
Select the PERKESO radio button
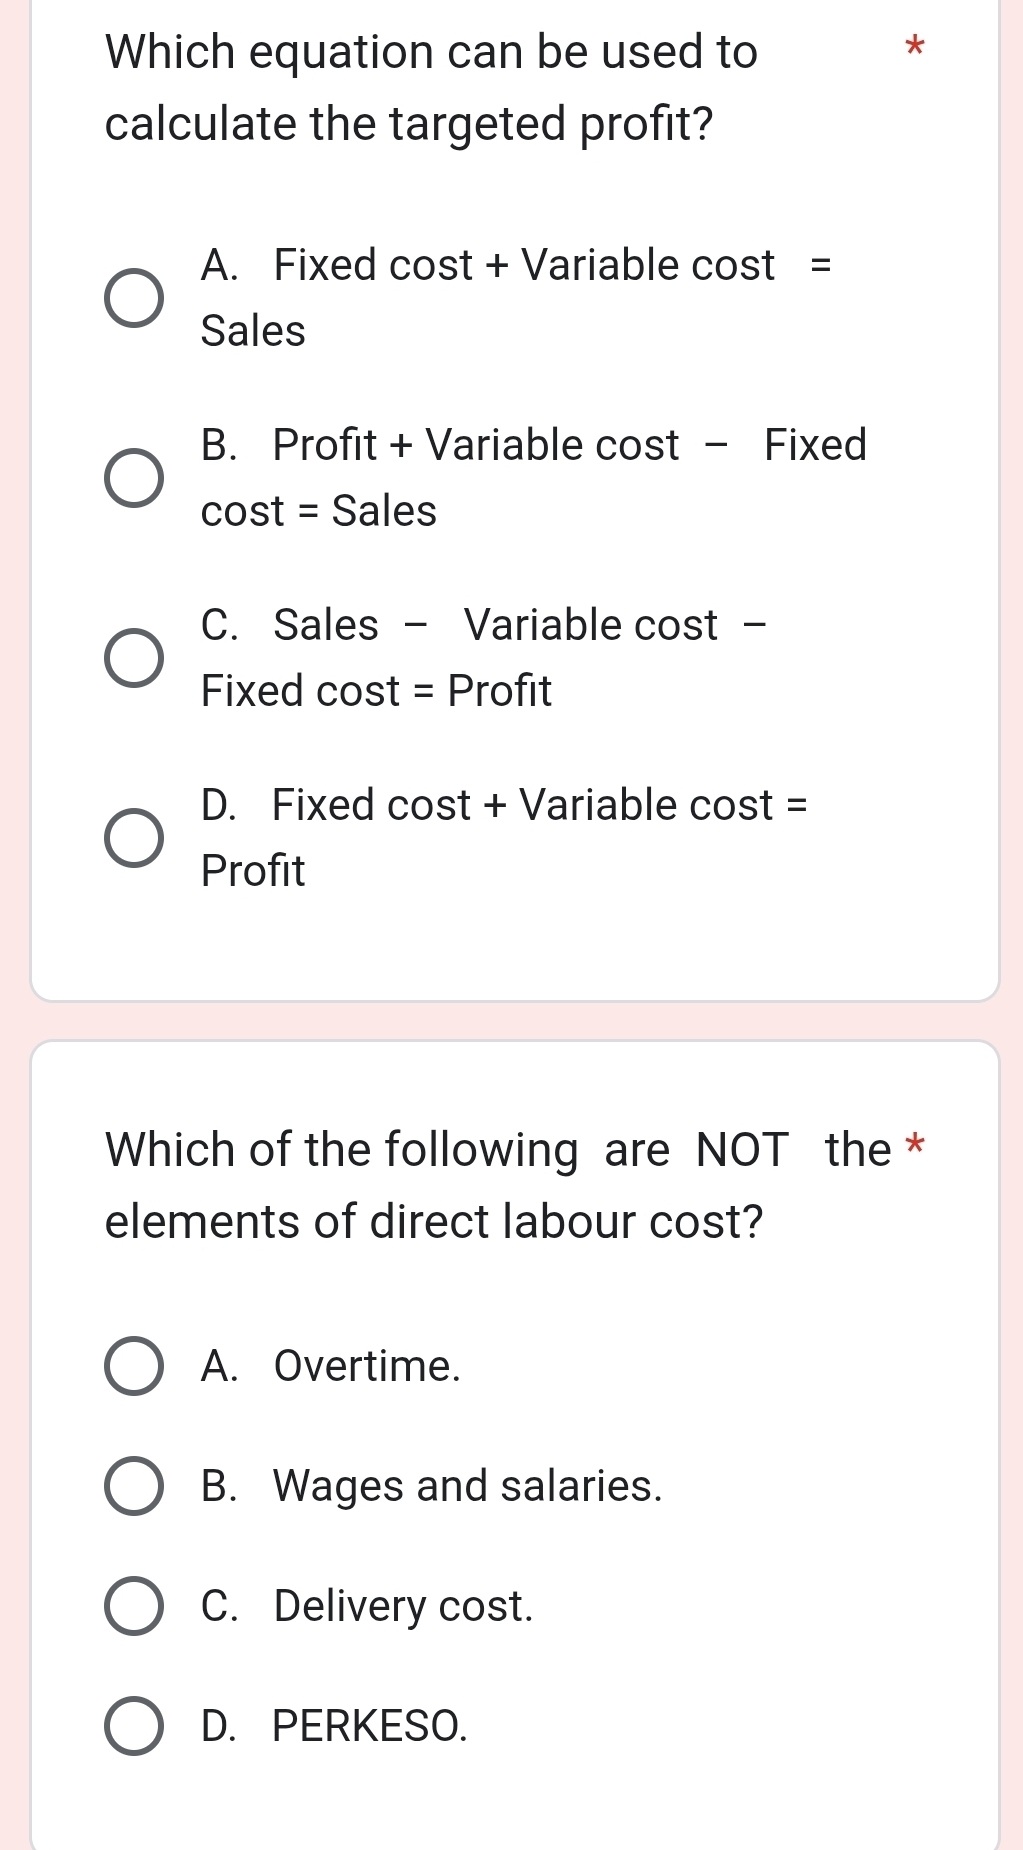pyautogui.click(x=134, y=1726)
